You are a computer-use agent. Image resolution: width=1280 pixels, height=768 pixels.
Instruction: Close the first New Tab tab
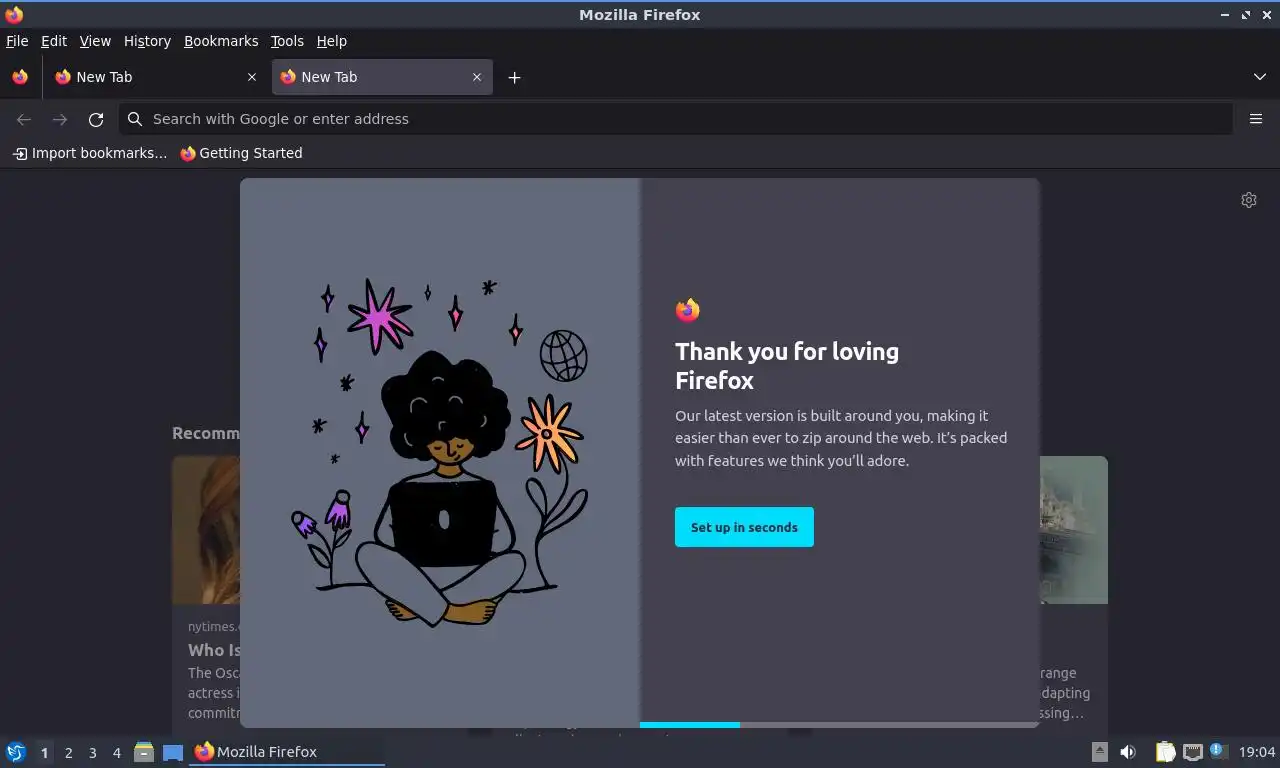(252, 77)
